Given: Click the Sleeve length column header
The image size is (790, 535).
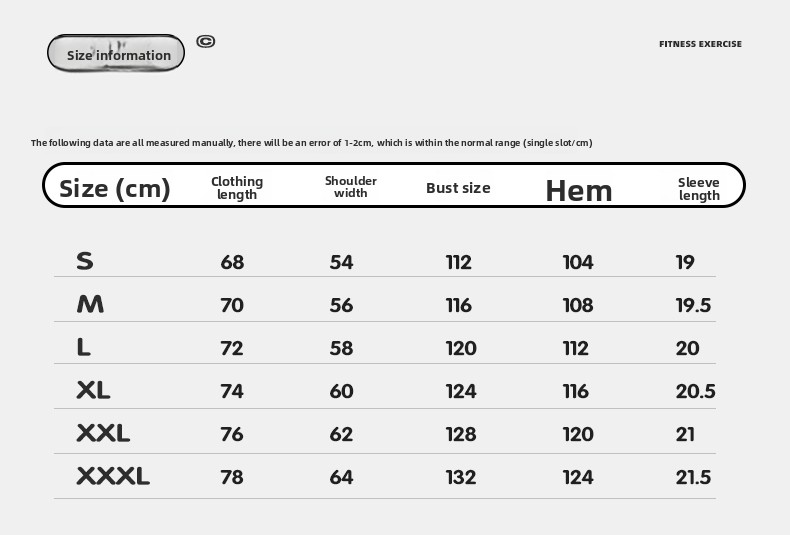Looking at the screenshot, I should pos(699,188).
